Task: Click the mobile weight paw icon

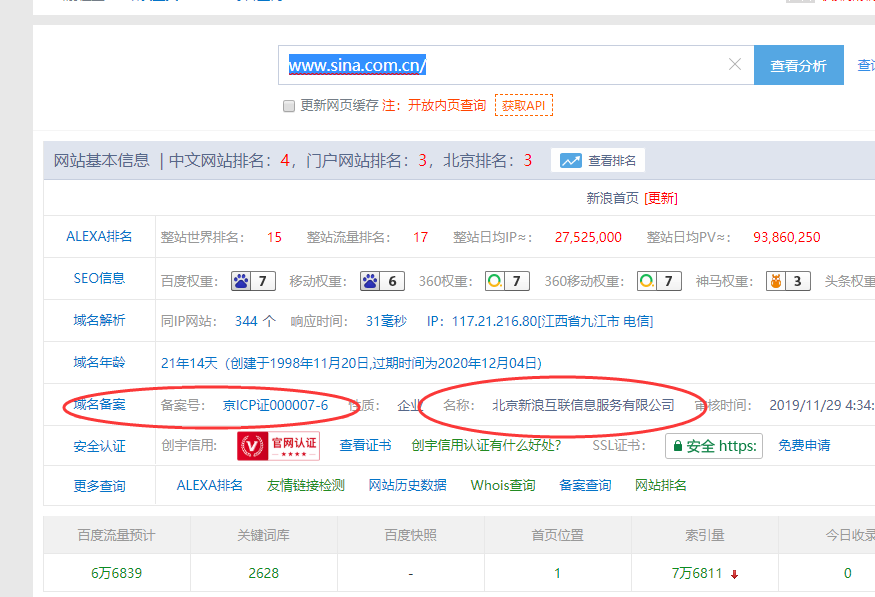Action: [370, 281]
